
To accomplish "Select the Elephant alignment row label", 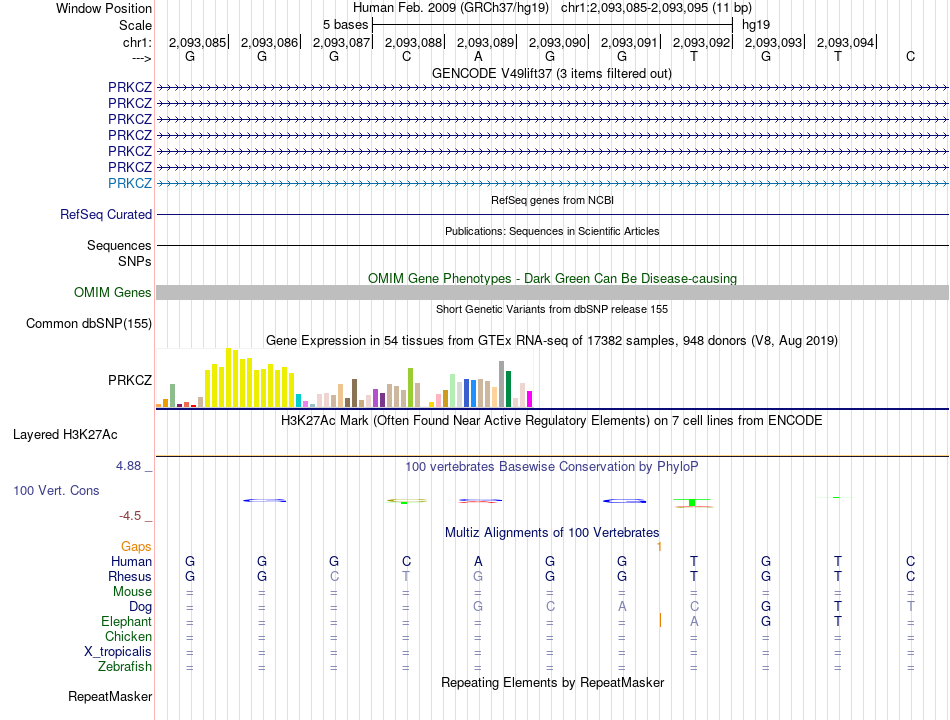I will tap(127, 622).
